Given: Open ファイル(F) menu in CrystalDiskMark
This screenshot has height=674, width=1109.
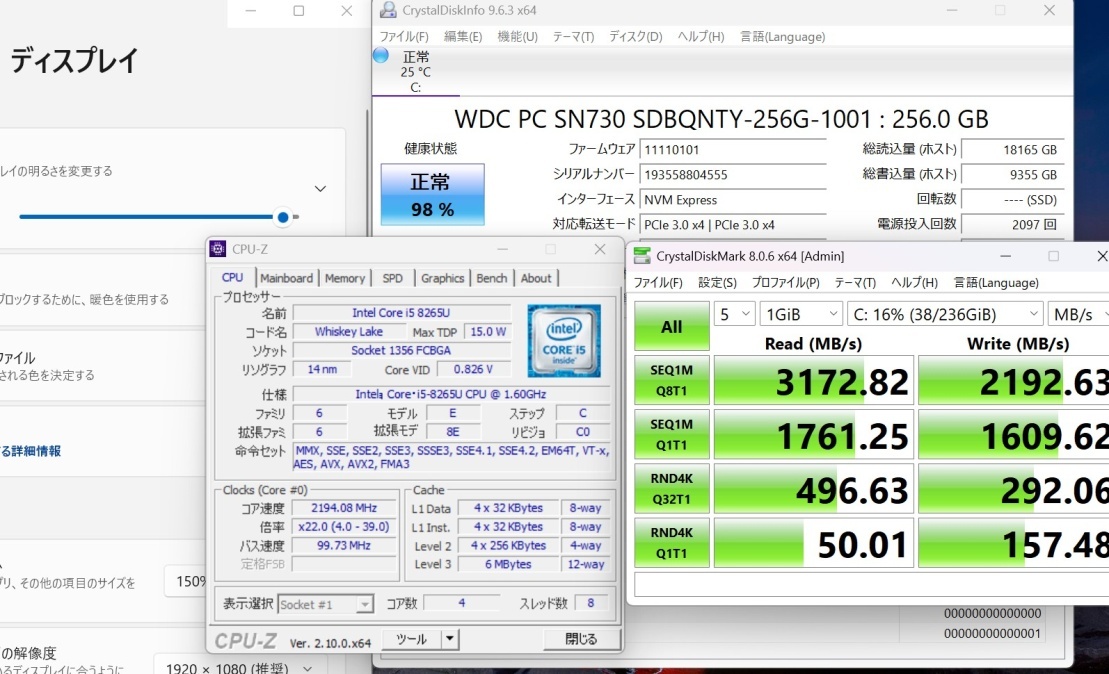Looking at the screenshot, I should tap(658, 283).
